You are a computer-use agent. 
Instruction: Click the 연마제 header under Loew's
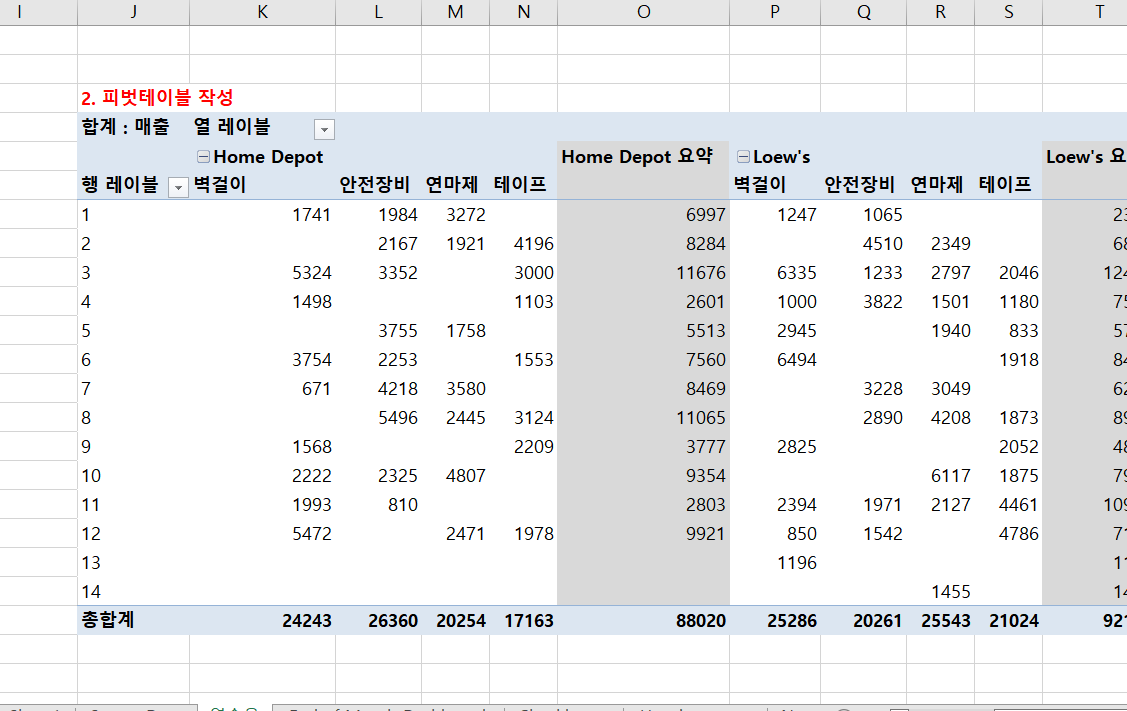(937, 185)
